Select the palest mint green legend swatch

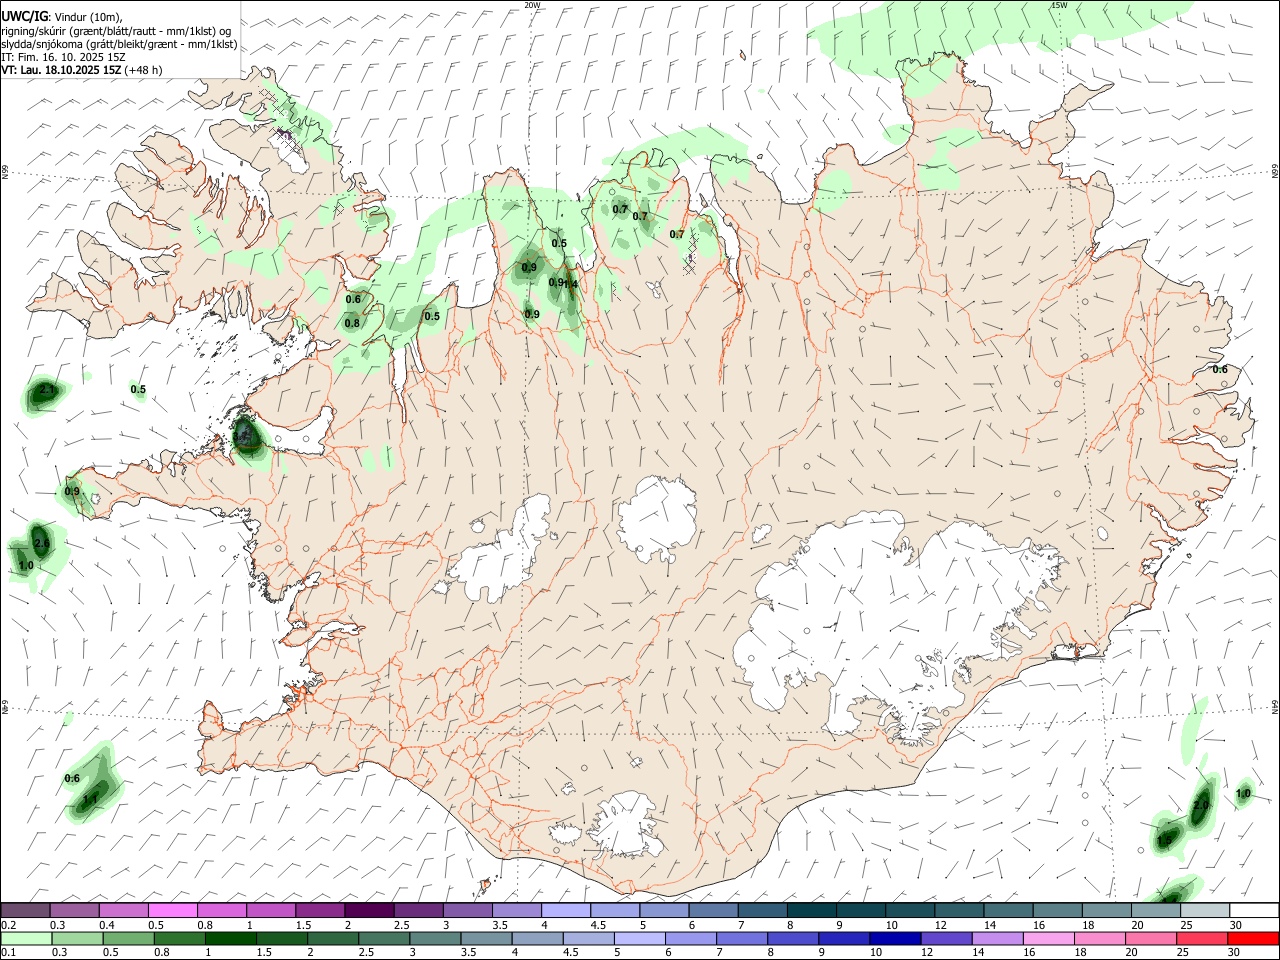(26, 938)
